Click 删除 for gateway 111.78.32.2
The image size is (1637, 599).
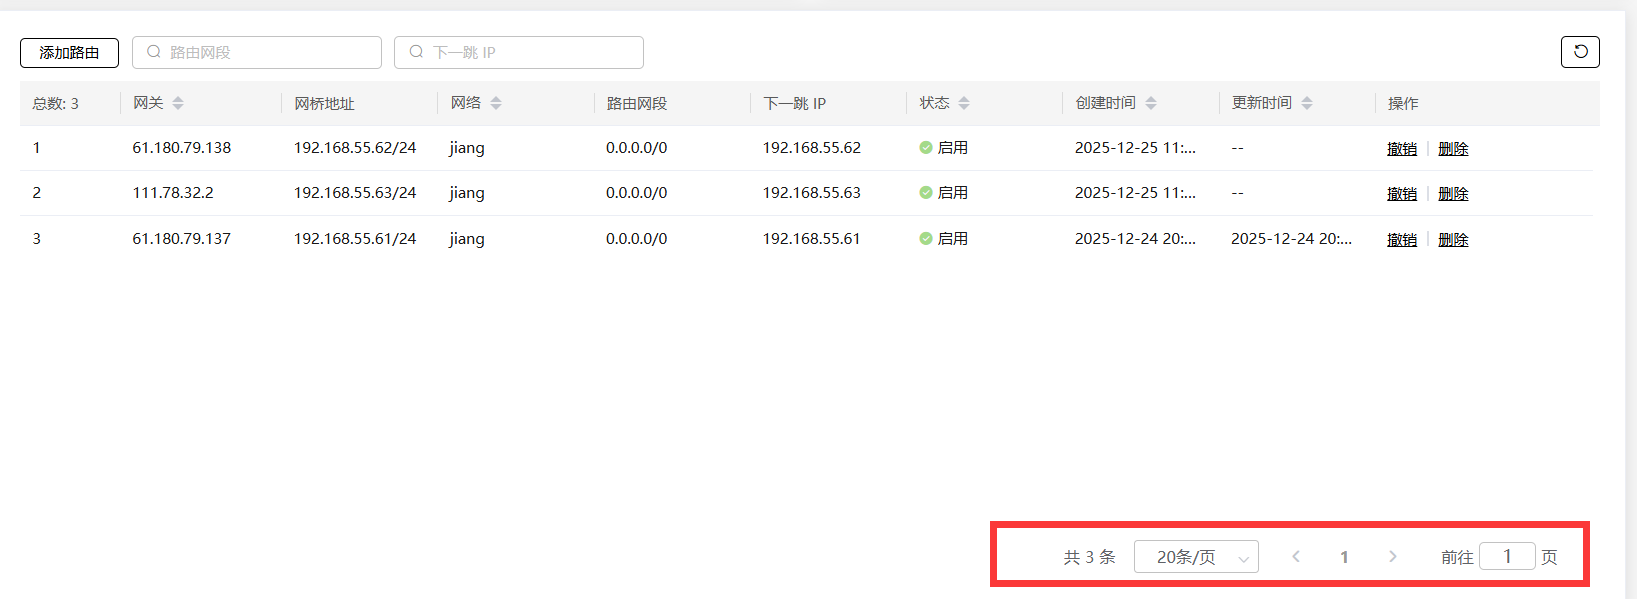click(x=1453, y=194)
